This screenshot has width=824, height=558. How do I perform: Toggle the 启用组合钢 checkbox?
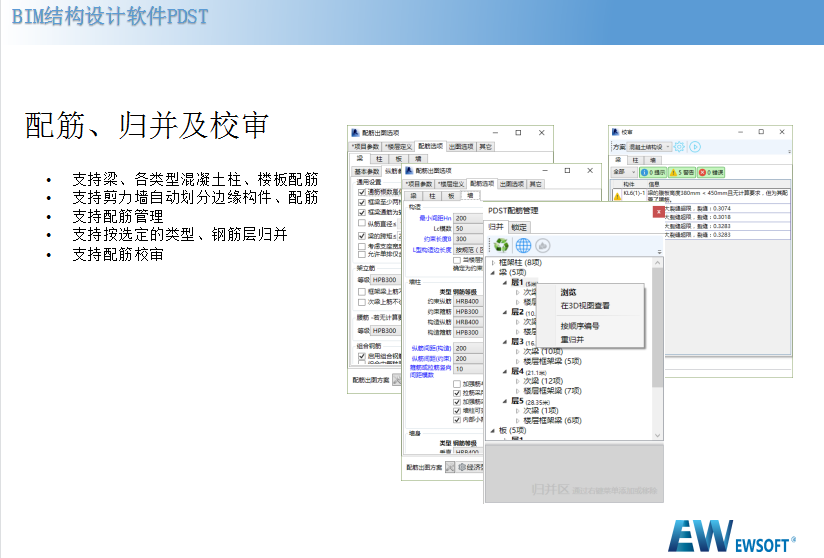[x=362, y=356]
